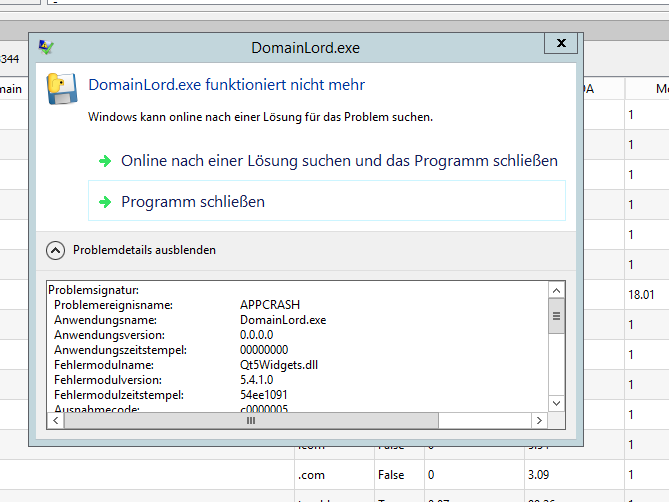Click horizontal scroll right arrow

tap(539, 421)
